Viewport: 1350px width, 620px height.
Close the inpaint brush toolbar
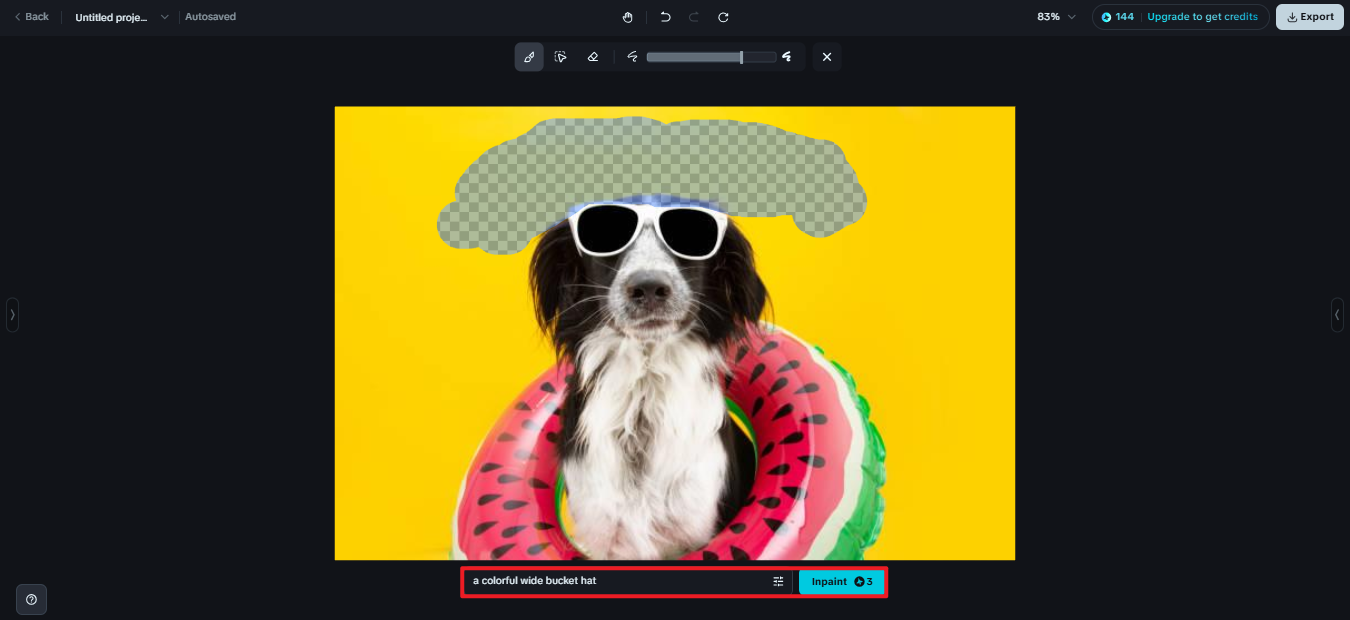[827, 57]
